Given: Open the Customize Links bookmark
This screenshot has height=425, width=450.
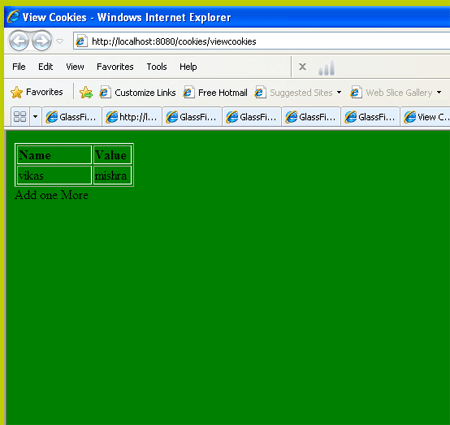Looking at the screenshot, I should (x=138, y=92).
